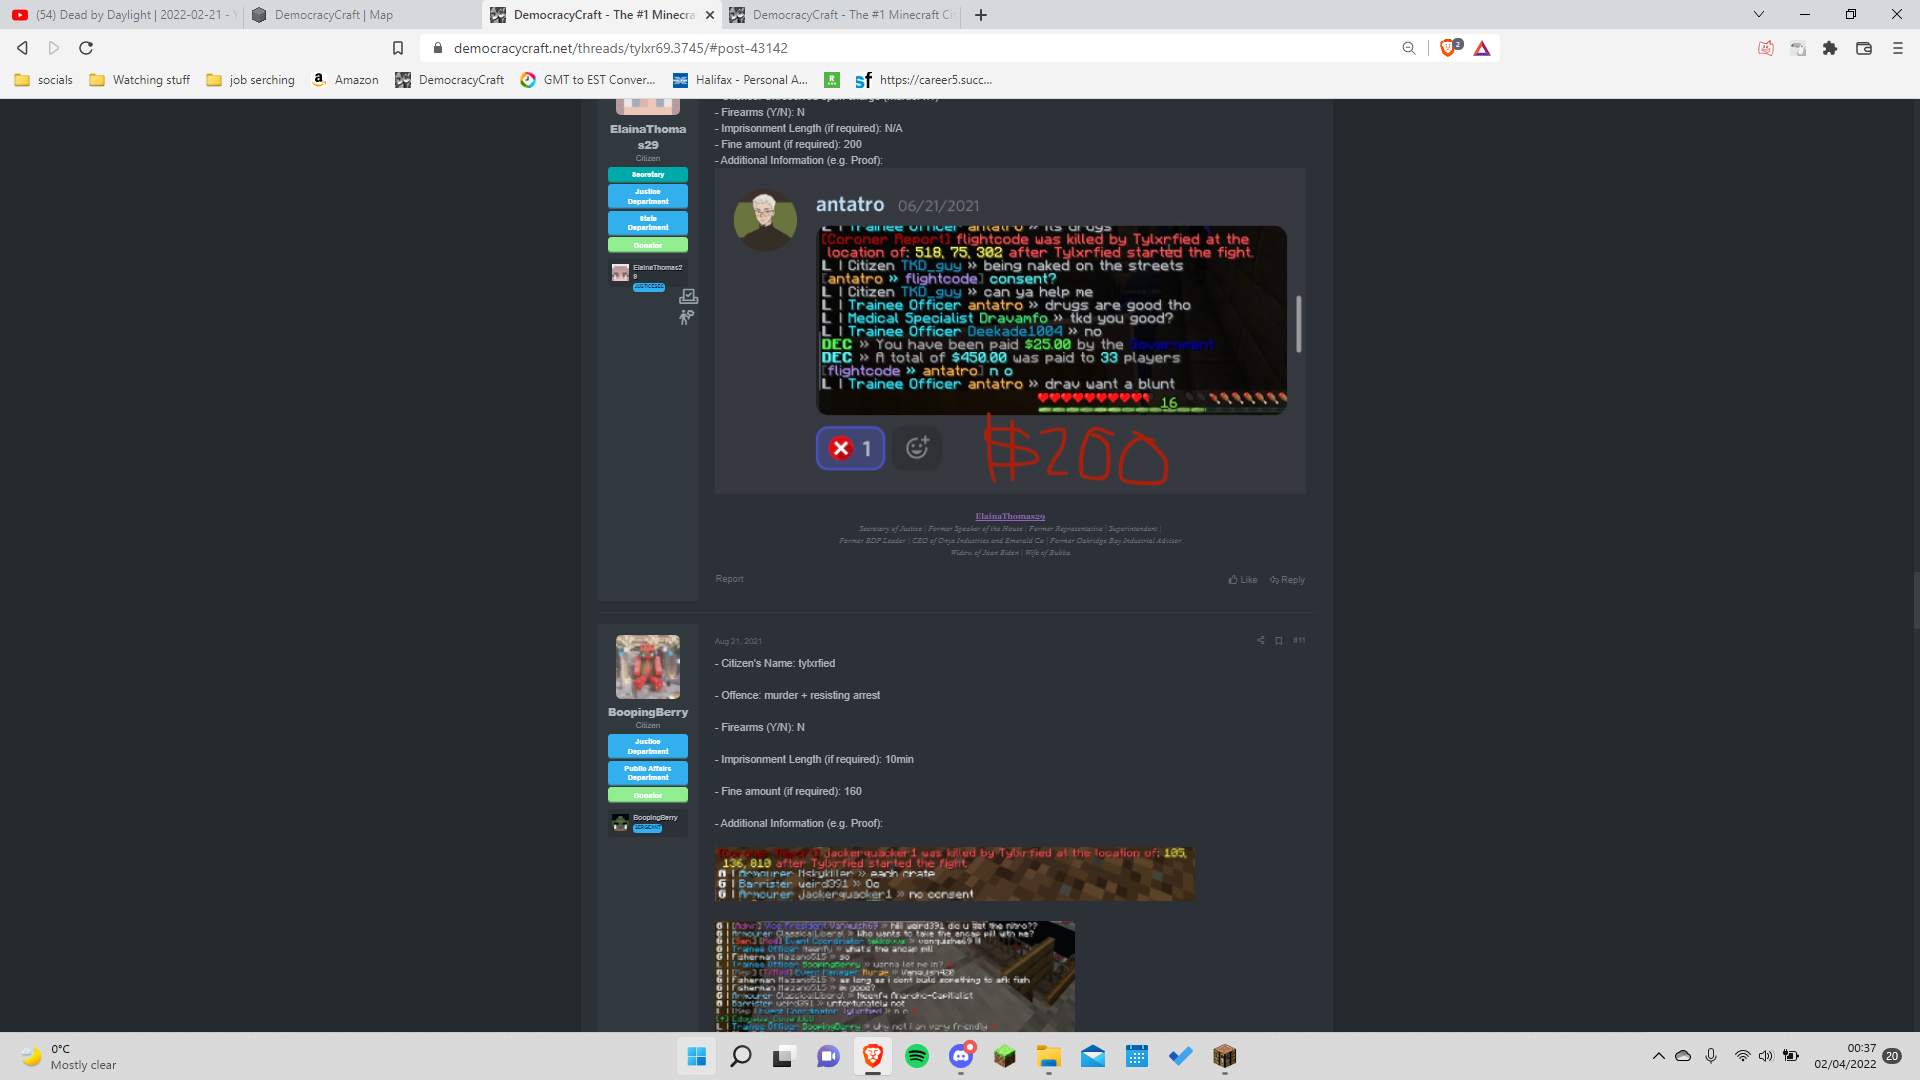The image size is (1920, 1080).
Task: Click the Public Affairs Department badge
Action: (648, 773)
